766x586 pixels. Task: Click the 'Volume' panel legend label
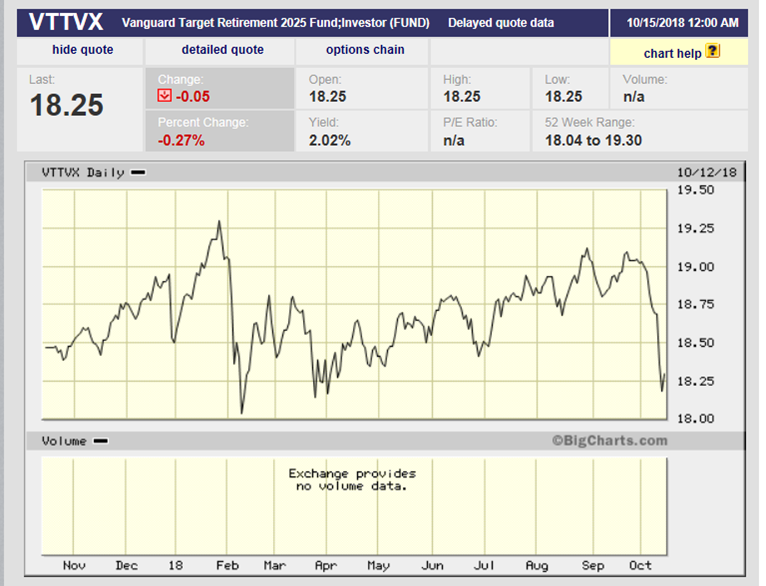(x=64, y=441)
